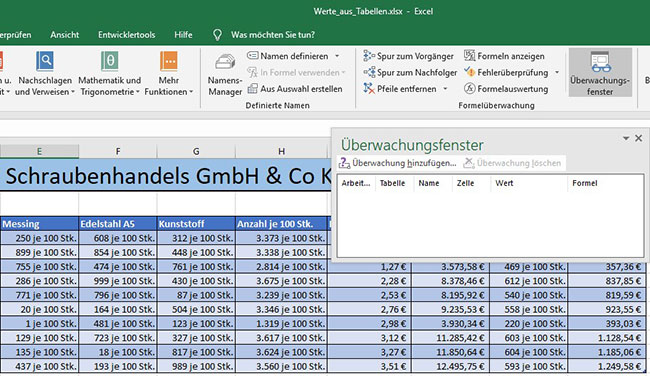Open the Entwicklertools ribbon tab

(x=126, y=35)
